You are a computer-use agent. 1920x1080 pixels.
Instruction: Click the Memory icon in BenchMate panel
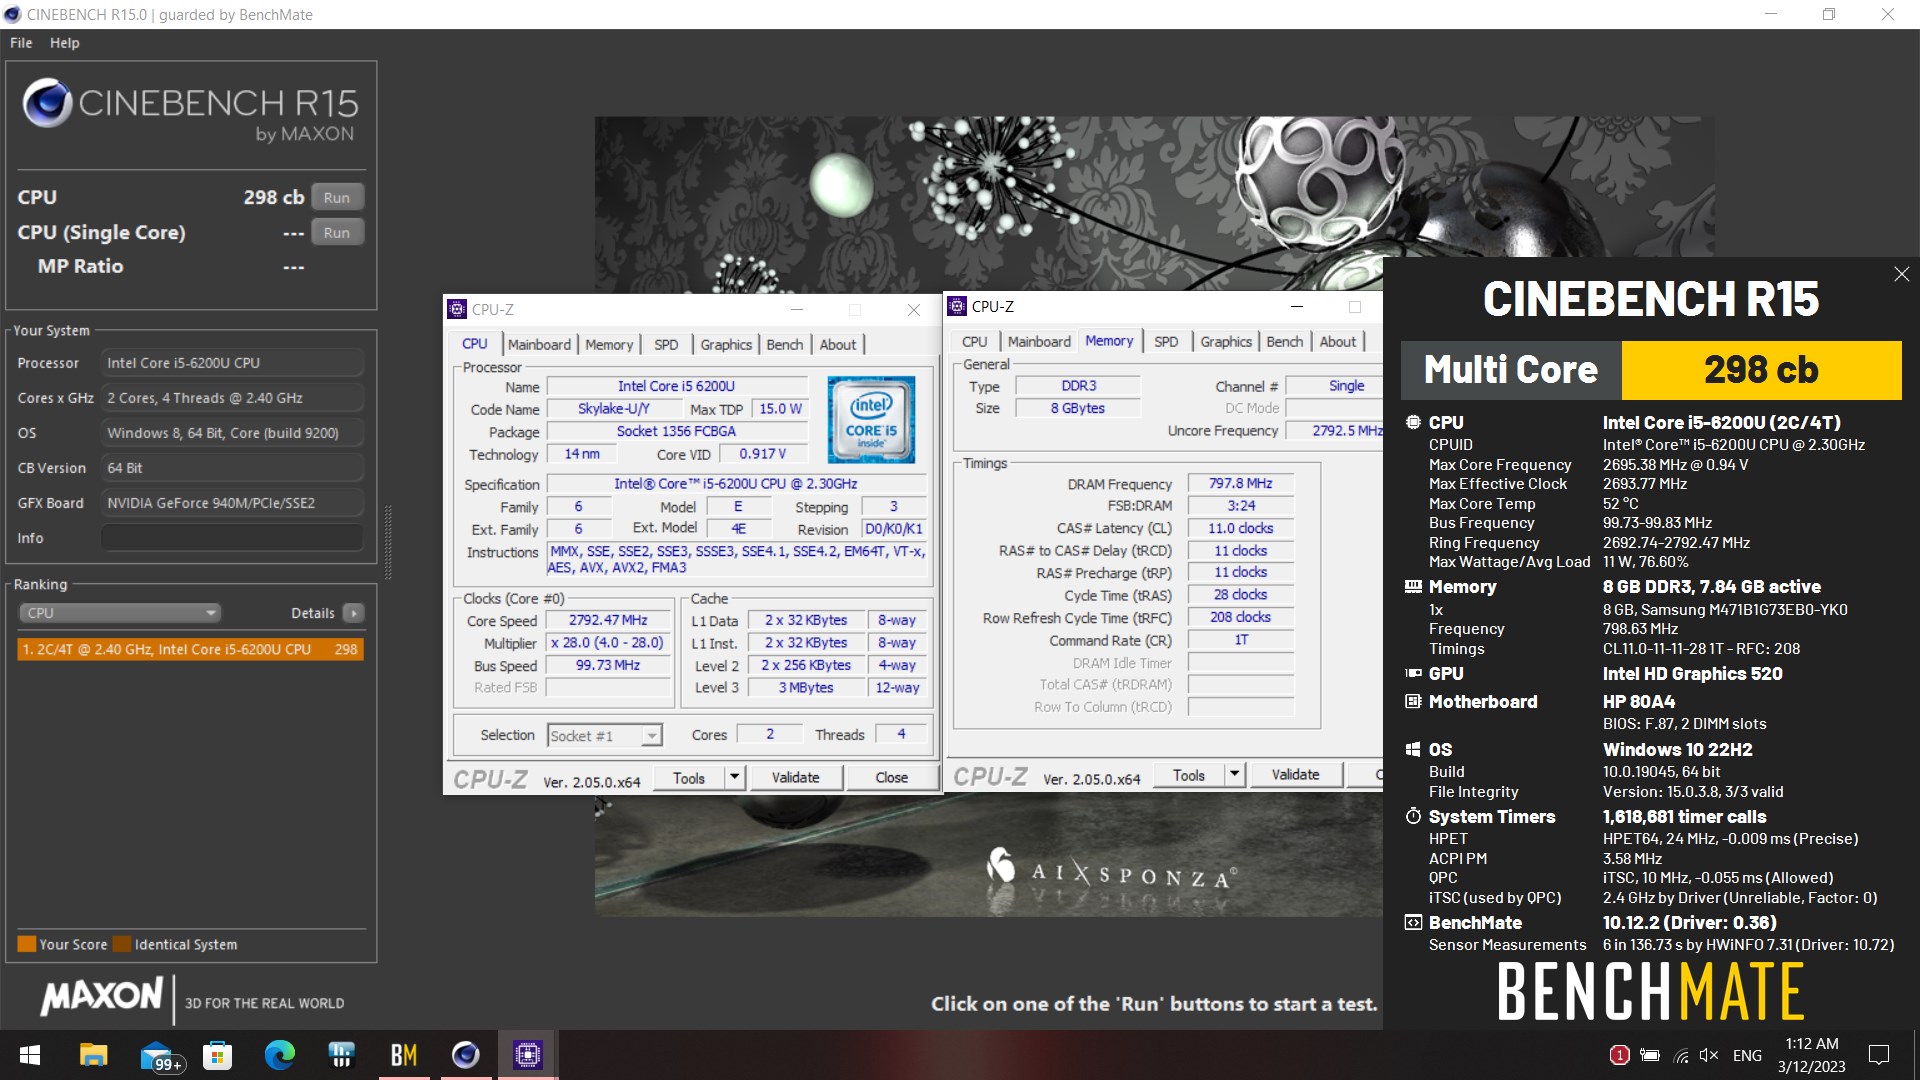(x=1413, y=587)
